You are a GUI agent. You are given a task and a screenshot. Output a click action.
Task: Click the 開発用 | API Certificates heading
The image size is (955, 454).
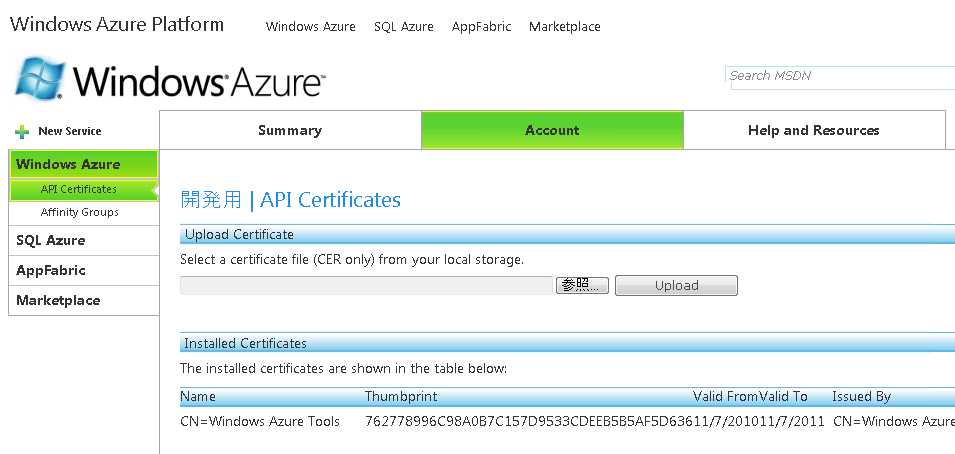click(x=291, y=200)
